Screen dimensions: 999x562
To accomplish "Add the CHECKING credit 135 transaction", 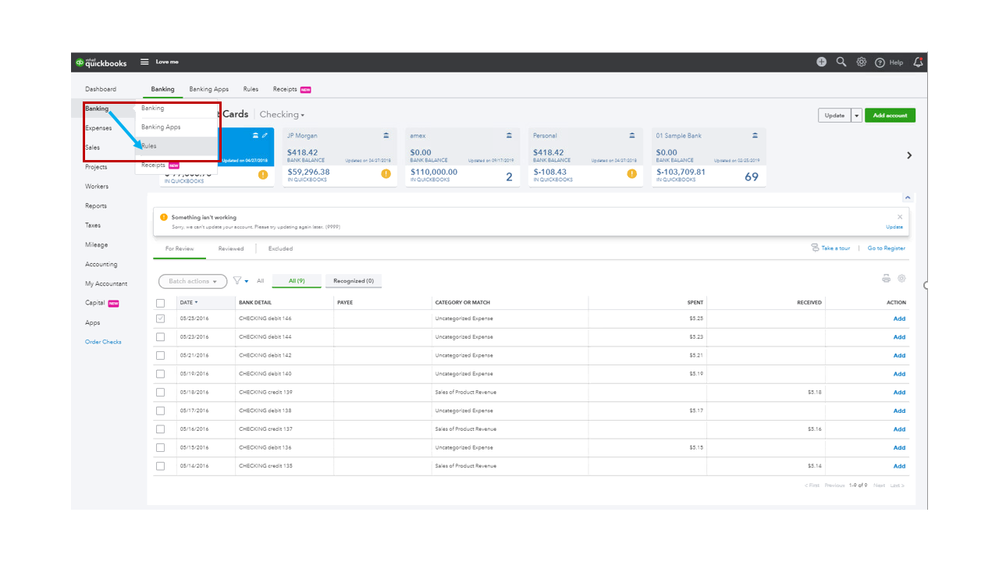I will point(899,466).
